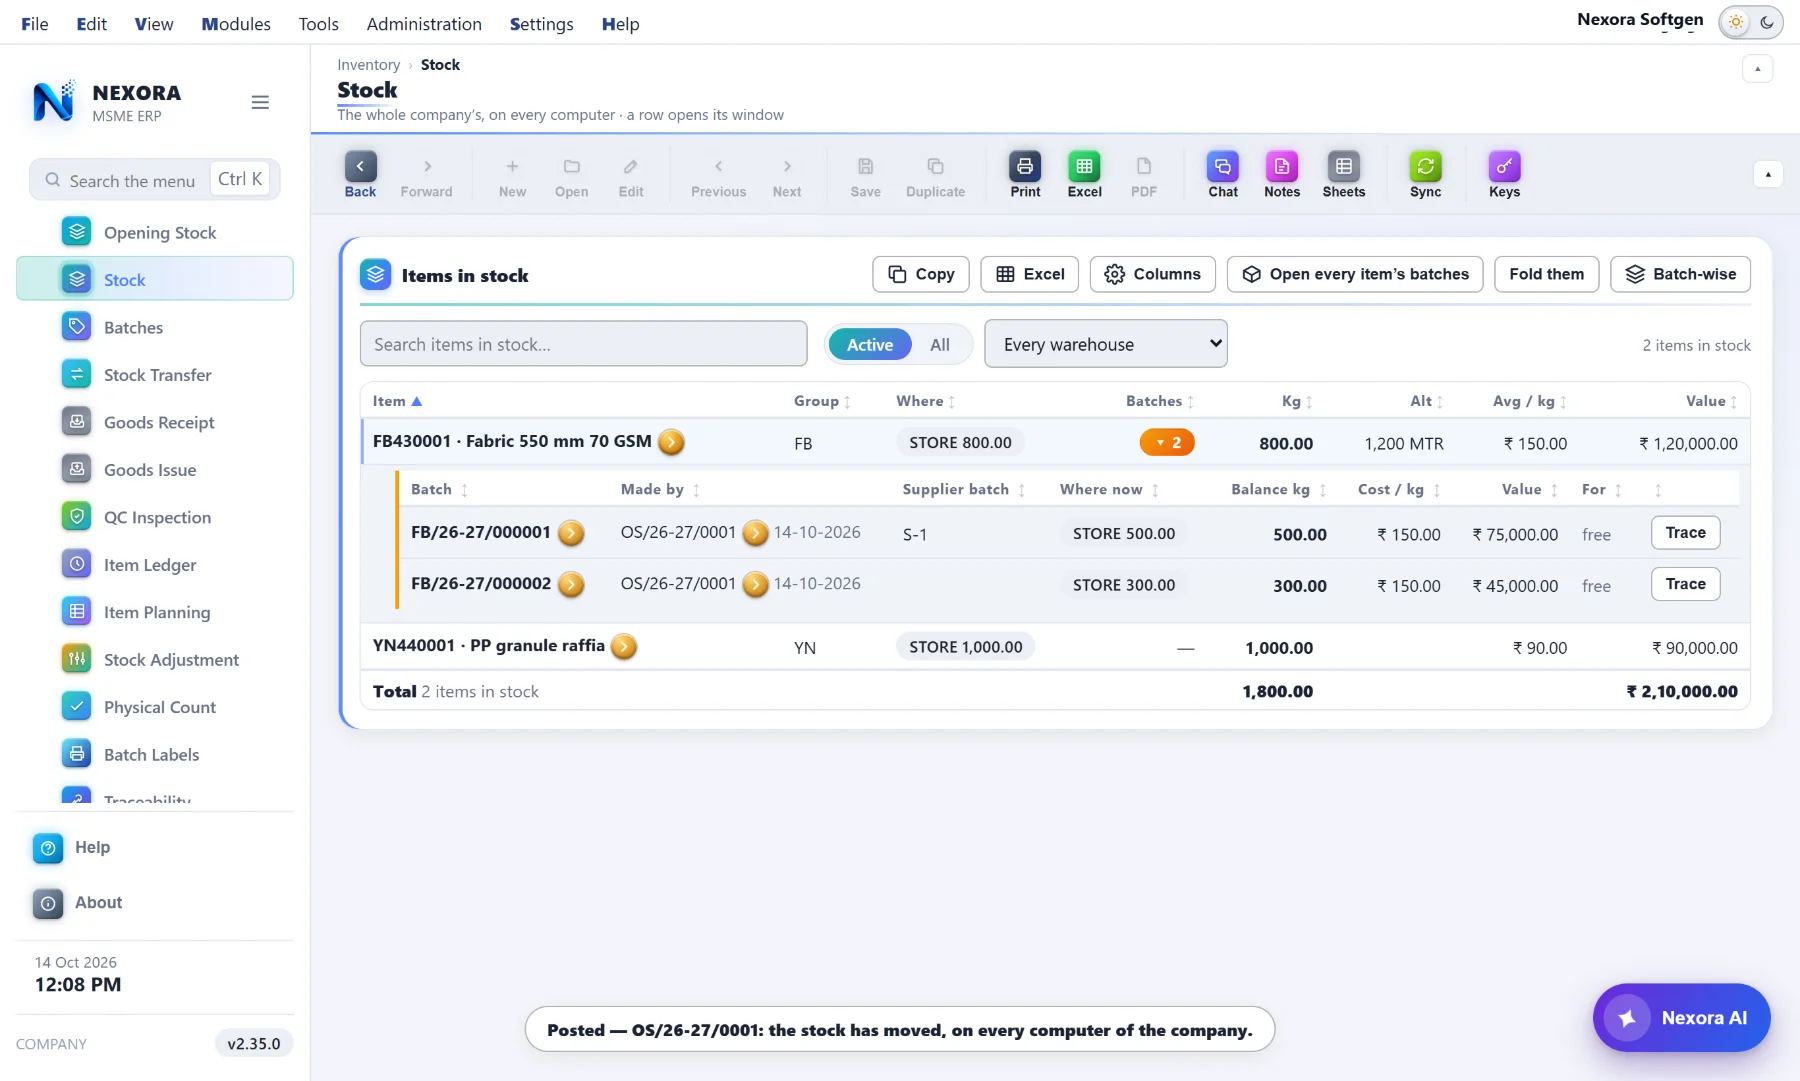Switch to light theme sun toggle

(x=1736, y=22)
